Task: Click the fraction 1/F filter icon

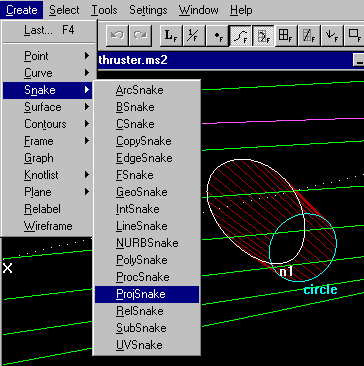Action: click(x=194, y=35)
